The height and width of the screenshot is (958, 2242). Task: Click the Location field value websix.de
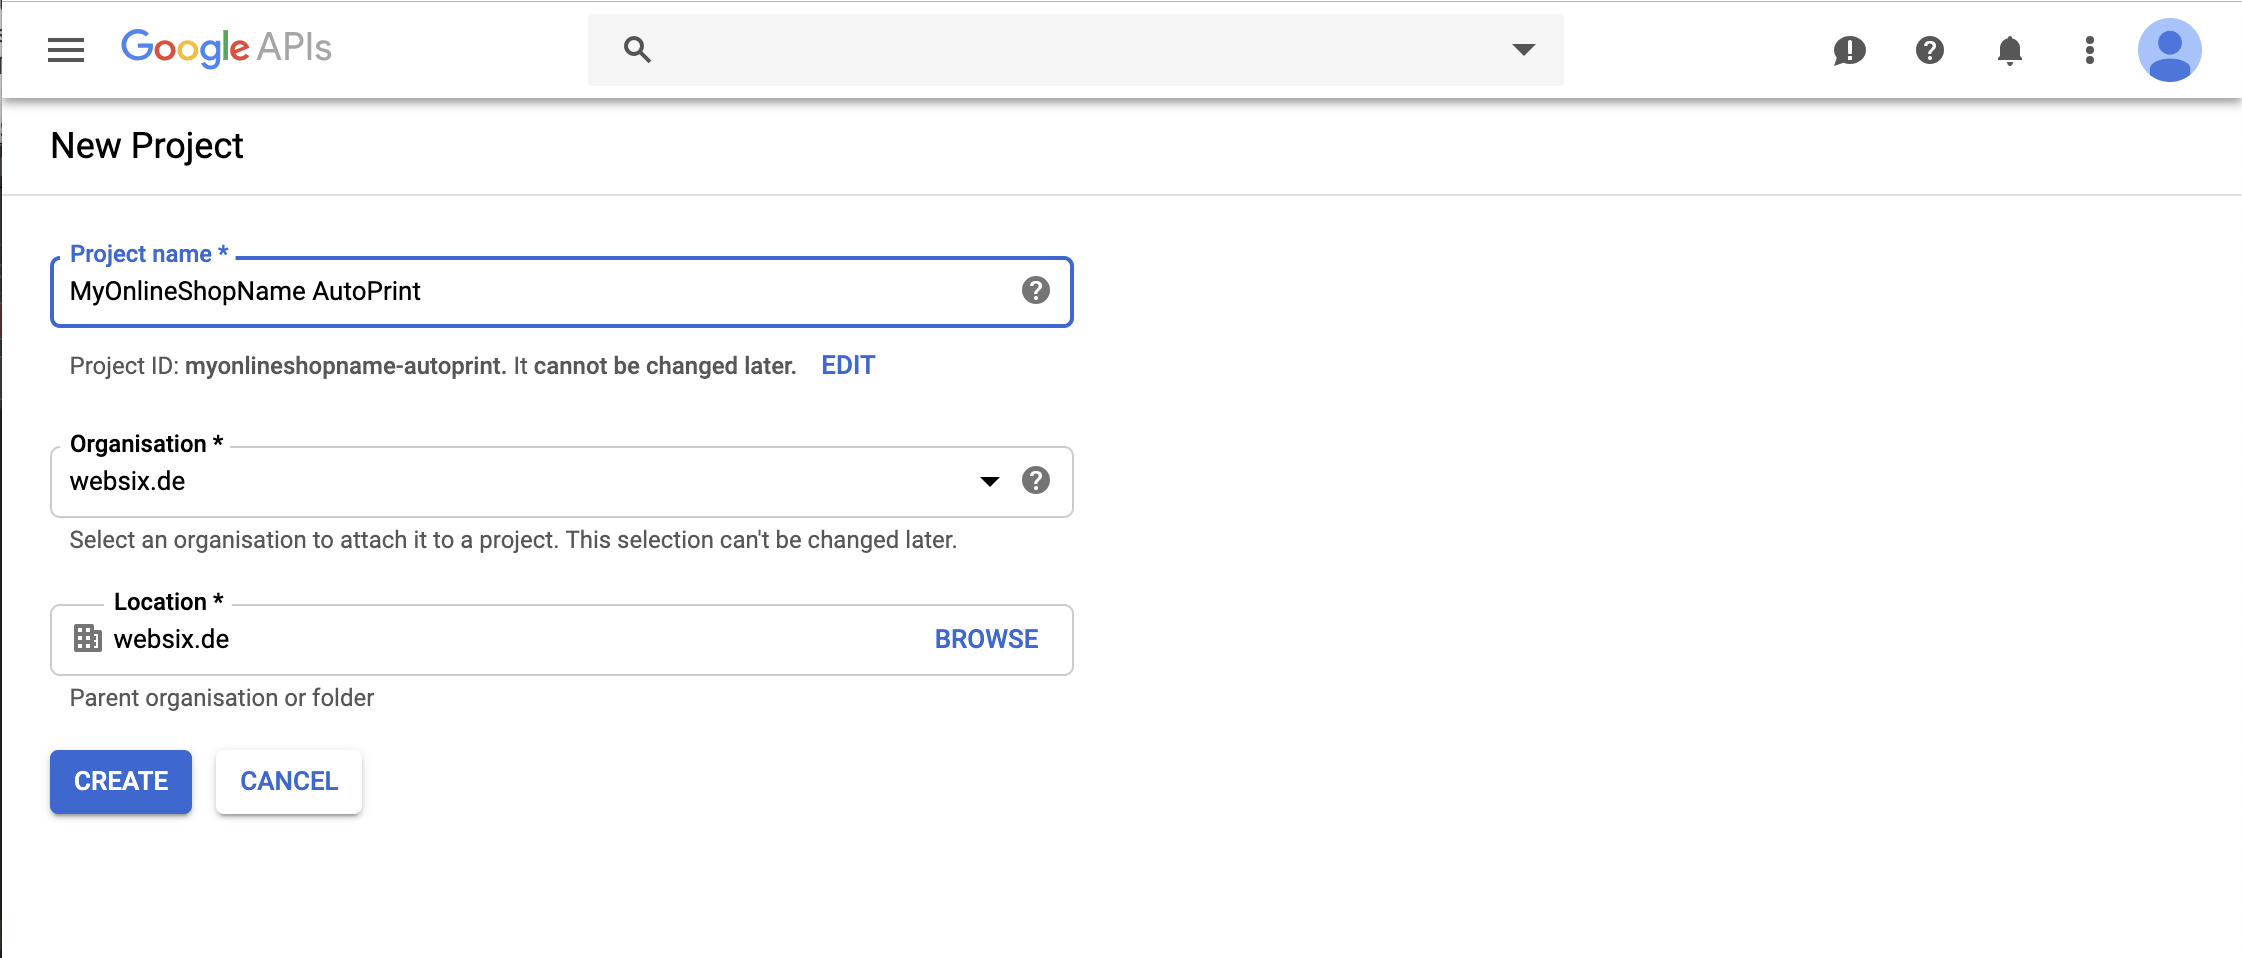pos(171,639)
